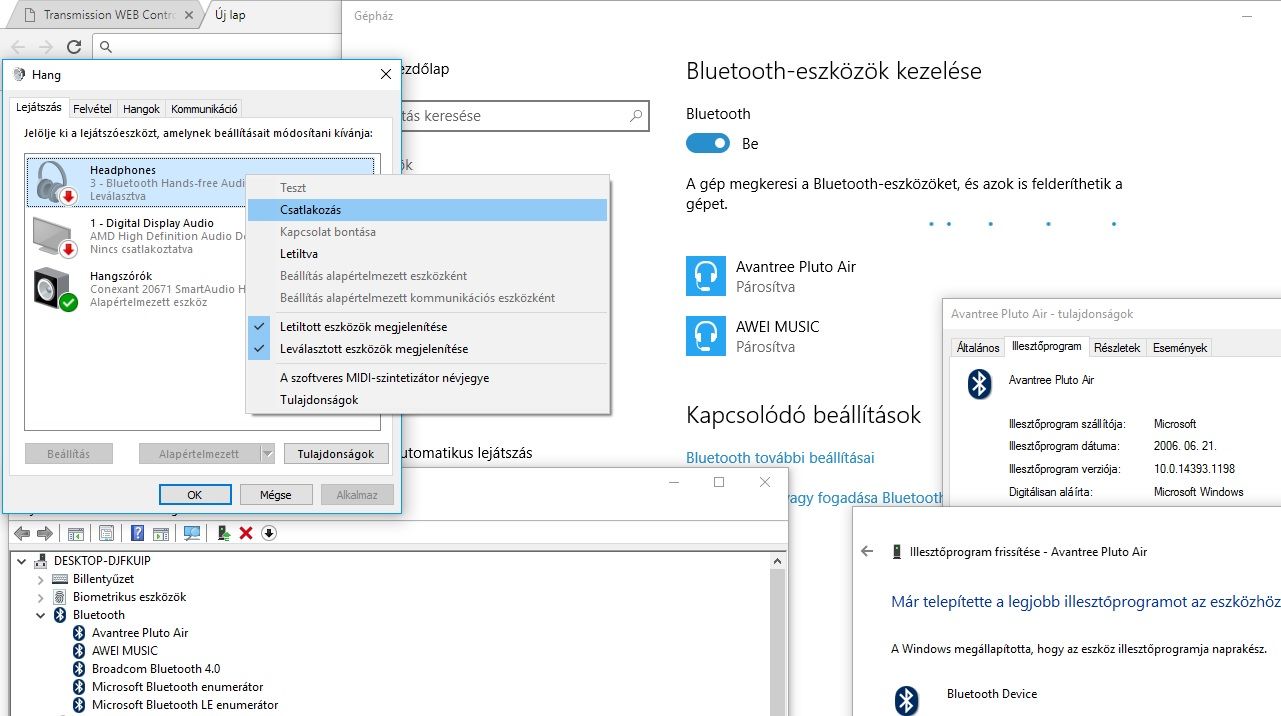The width and height of the screenshot is (1281, 716).
Task: Click the Biometrikus eszközök fingerprint icon
Action: coord(60,597)
